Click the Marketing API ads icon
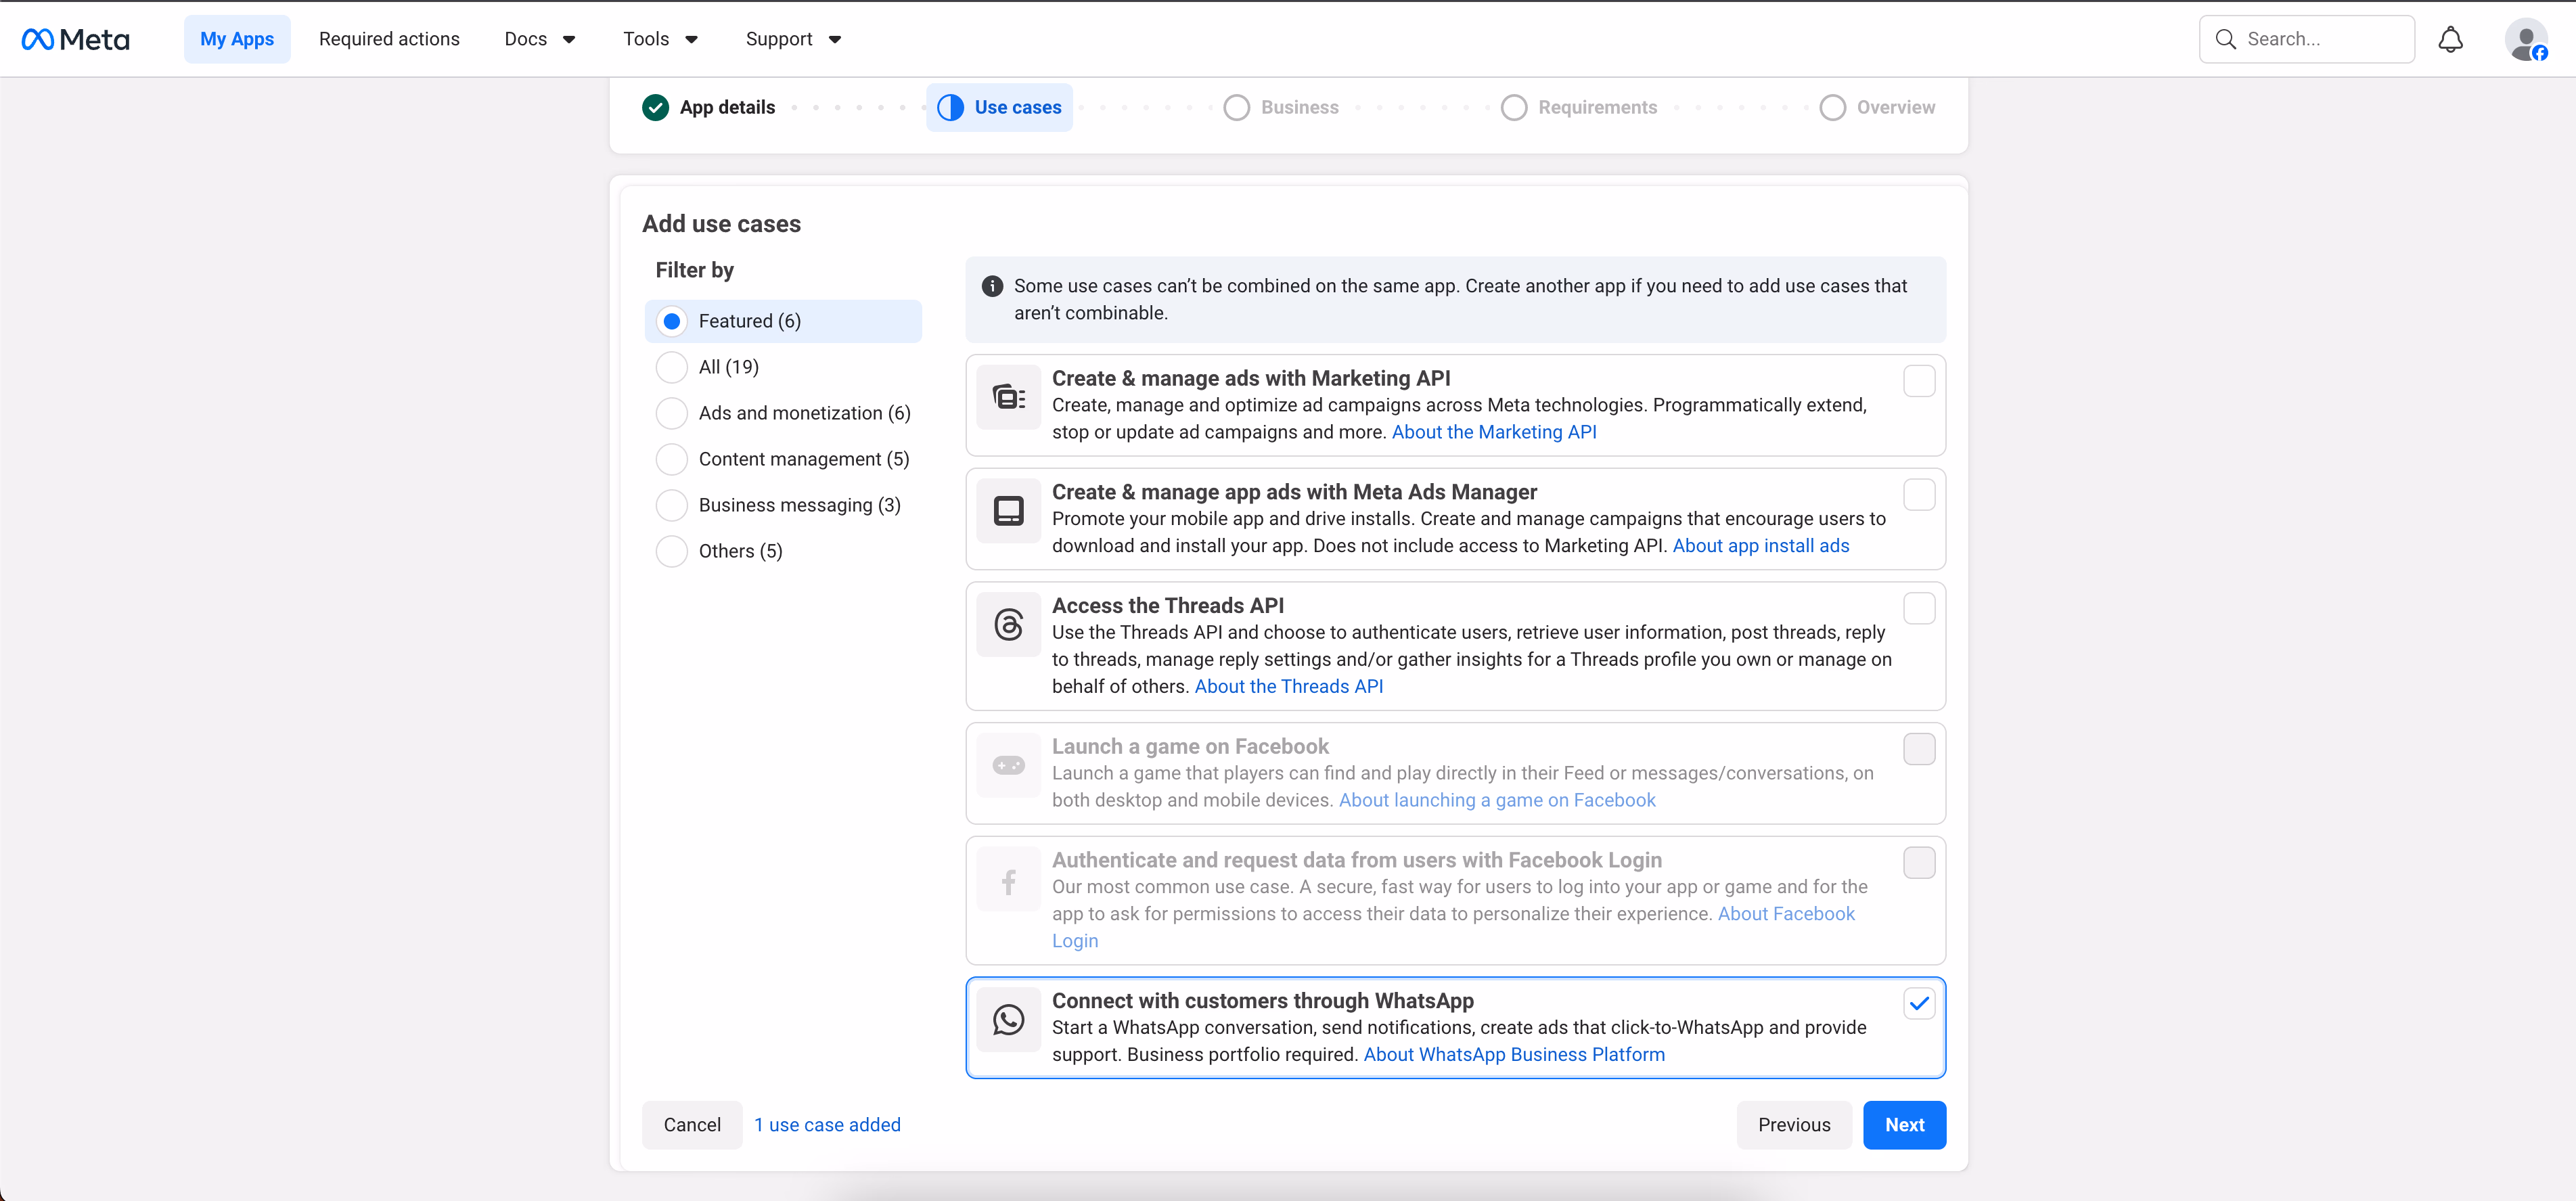The width and height of the screenshot is (2576, 1201). (1008, 397)
